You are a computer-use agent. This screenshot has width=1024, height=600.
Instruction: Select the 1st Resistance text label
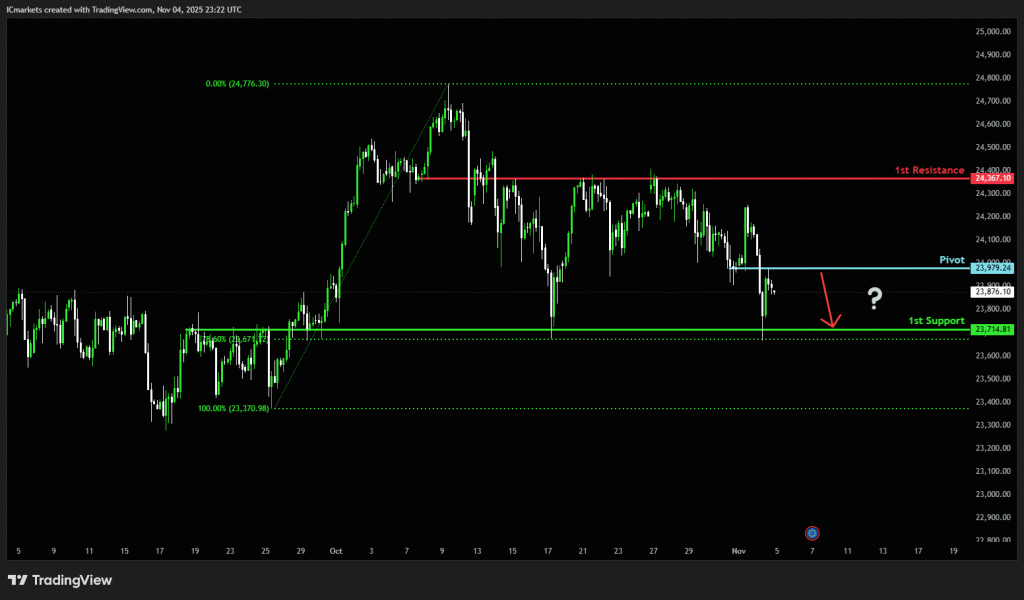tap(931, 171)
